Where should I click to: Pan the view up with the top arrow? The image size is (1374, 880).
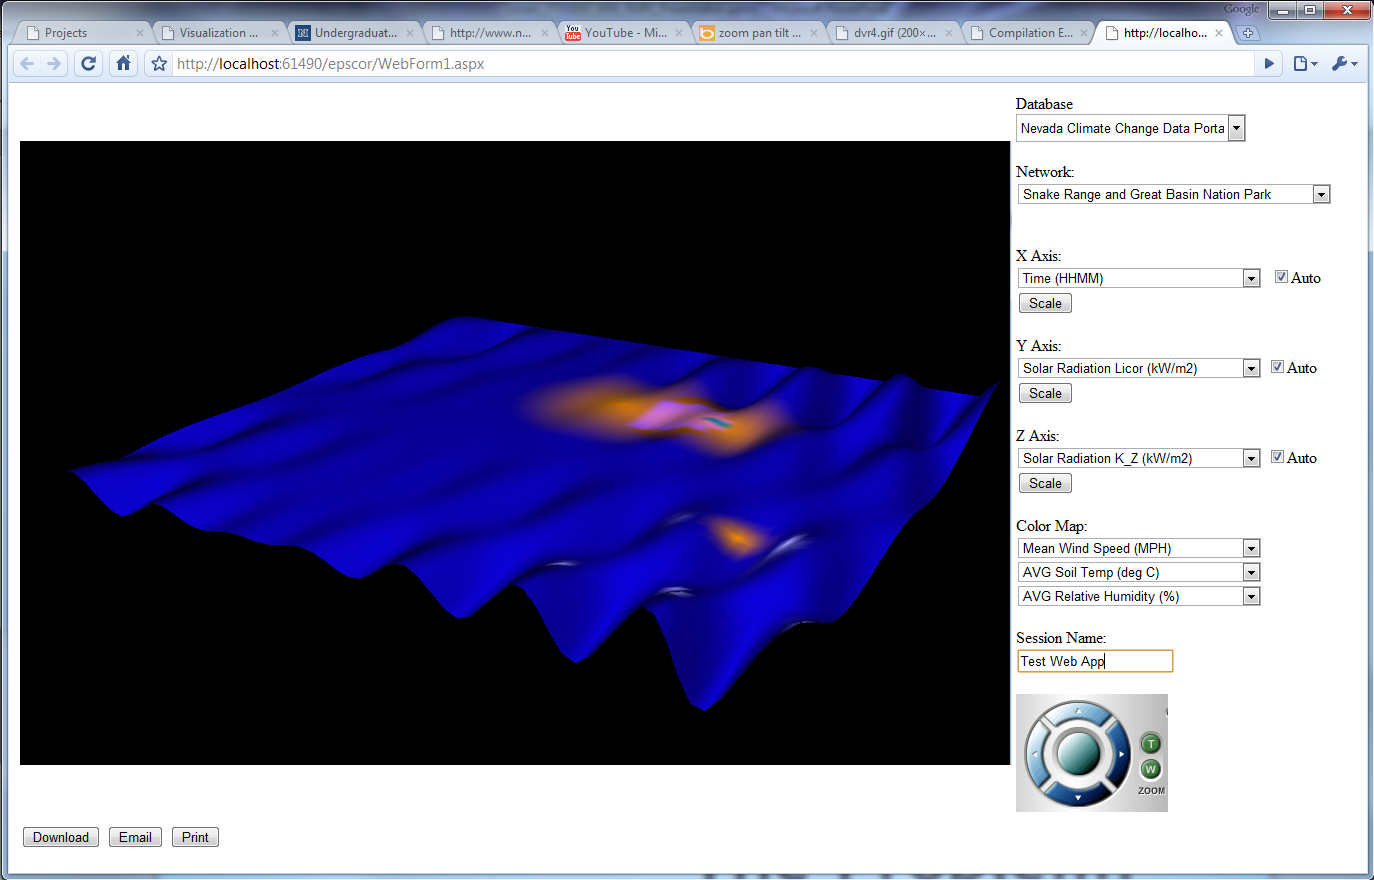[1078, 712]
